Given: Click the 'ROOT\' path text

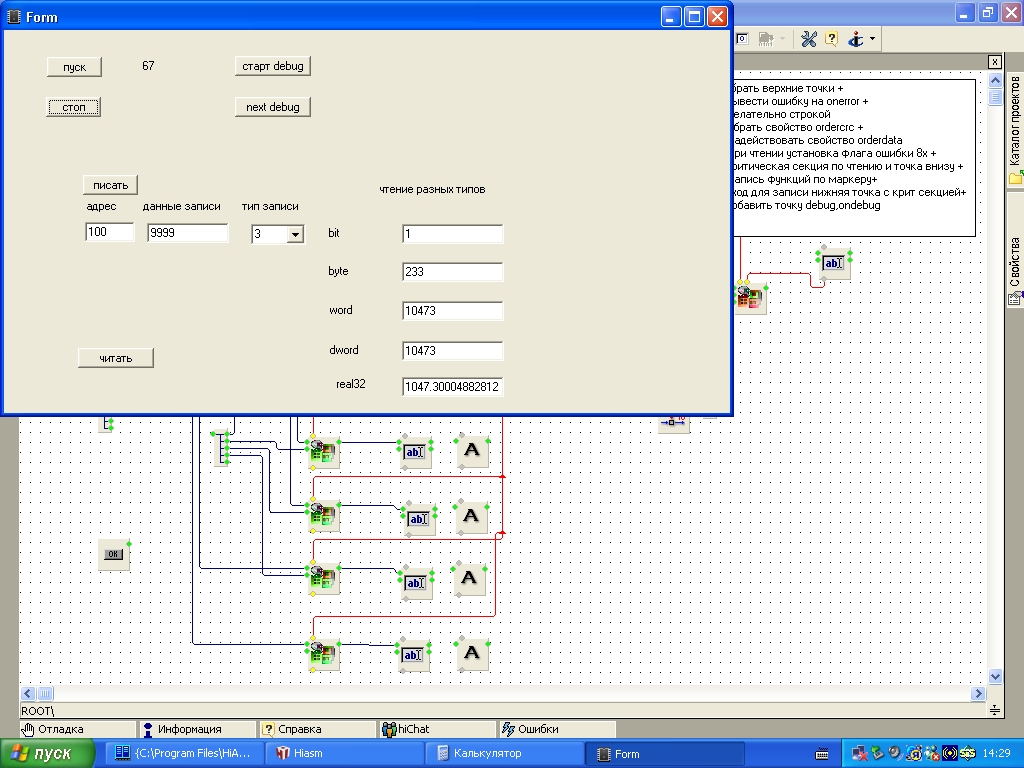Looking at the screenshot, I should click(x=37, y=711).
